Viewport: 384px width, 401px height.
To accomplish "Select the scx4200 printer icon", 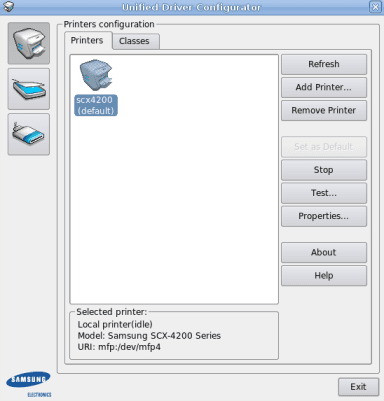I will pyautogui.click(x=96, y=75).
